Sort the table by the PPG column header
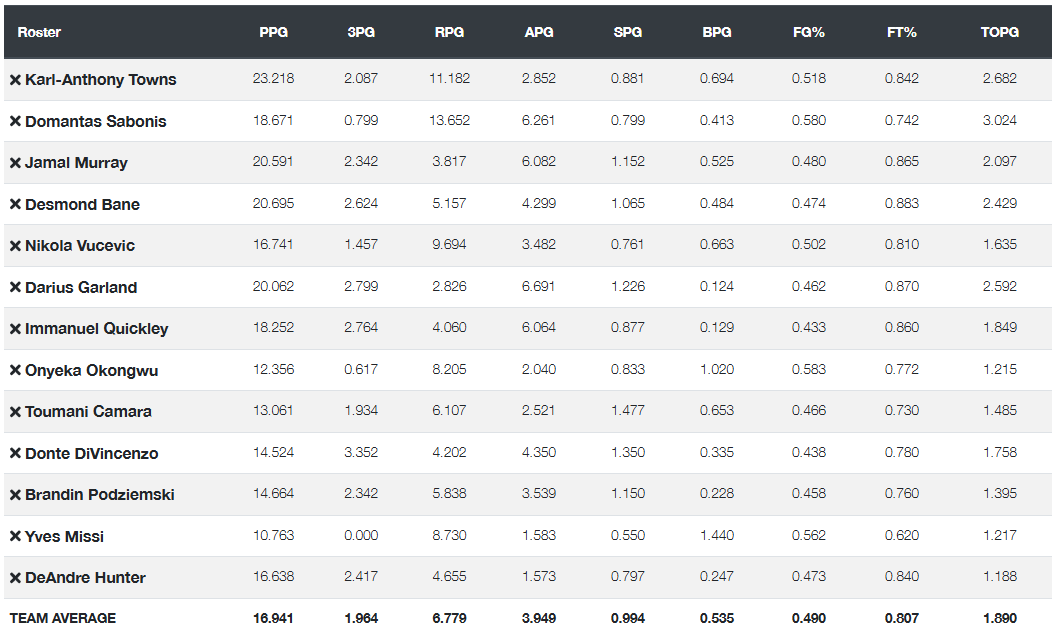 click(273, 32)
